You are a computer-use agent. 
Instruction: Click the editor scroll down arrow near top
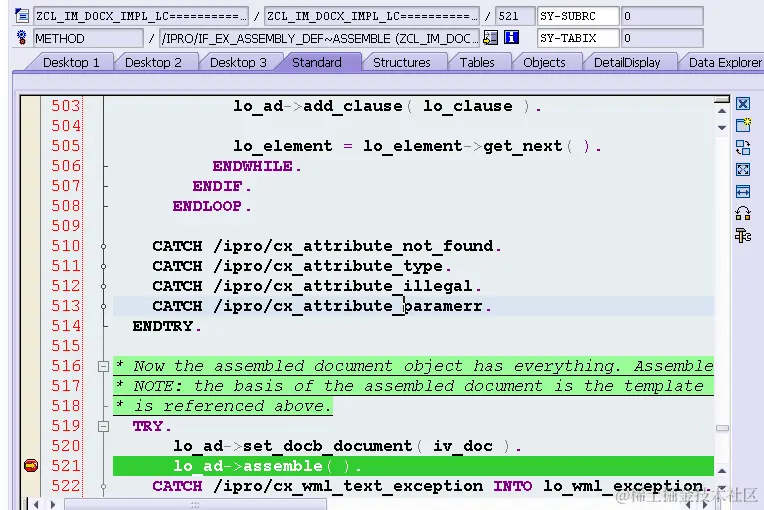tap(722, 128)
